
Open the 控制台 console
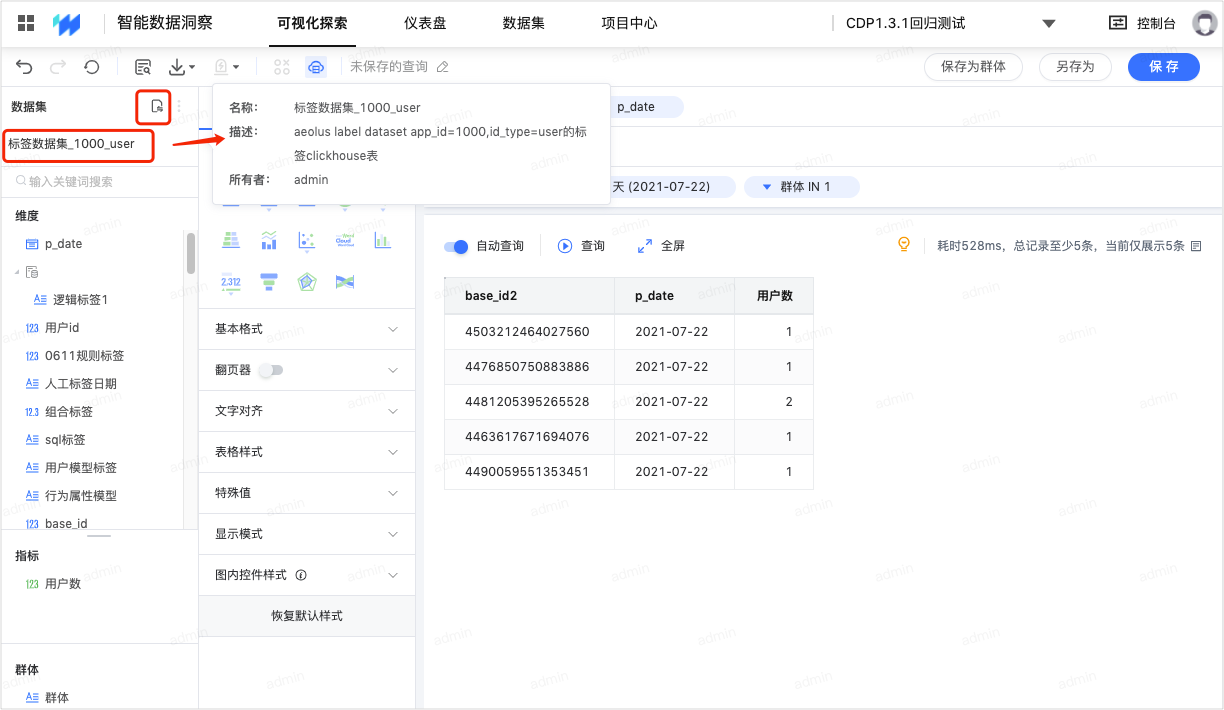click(1142, 23)
